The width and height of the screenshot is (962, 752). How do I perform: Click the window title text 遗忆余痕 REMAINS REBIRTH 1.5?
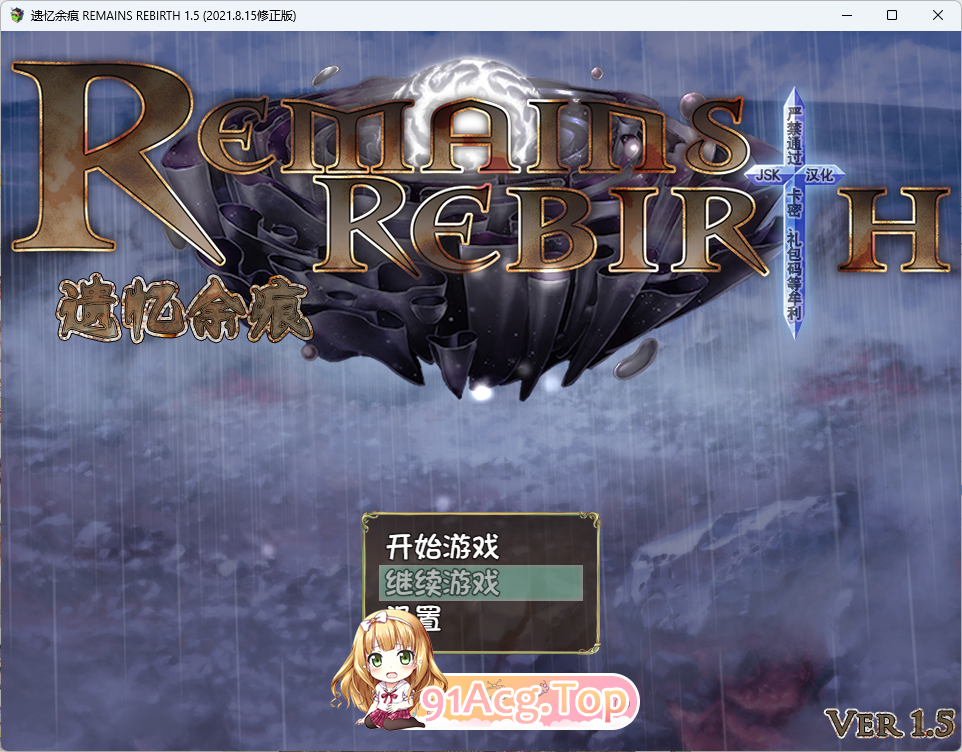[163, 15]
